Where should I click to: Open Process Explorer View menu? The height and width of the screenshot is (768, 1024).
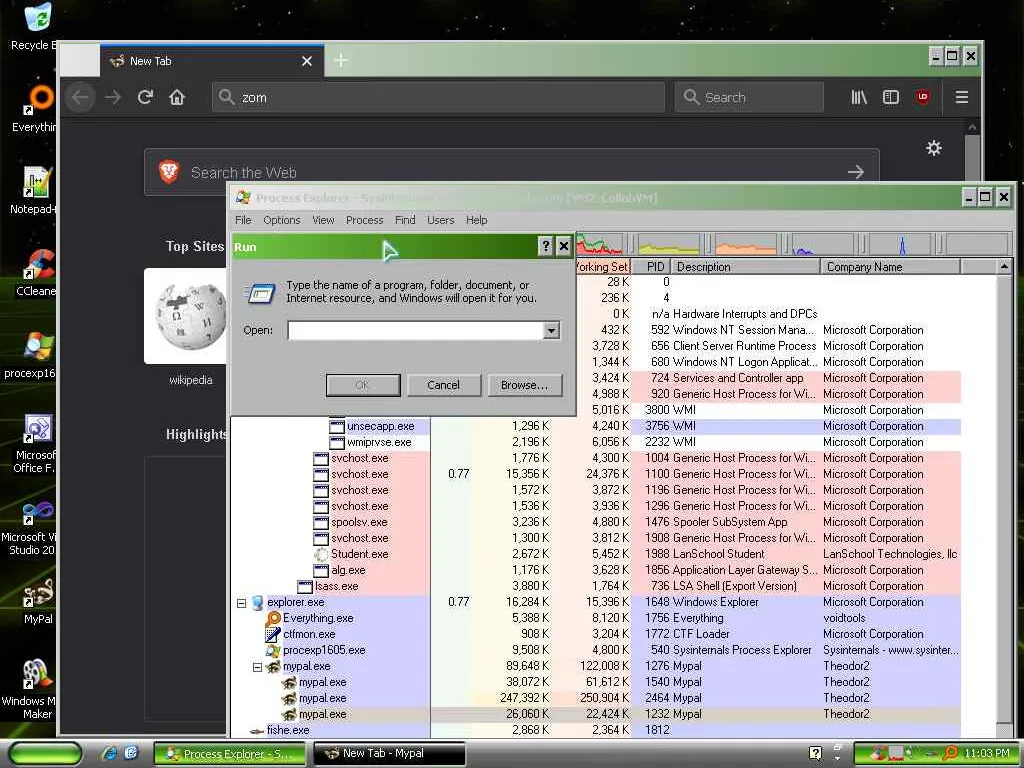323,220
